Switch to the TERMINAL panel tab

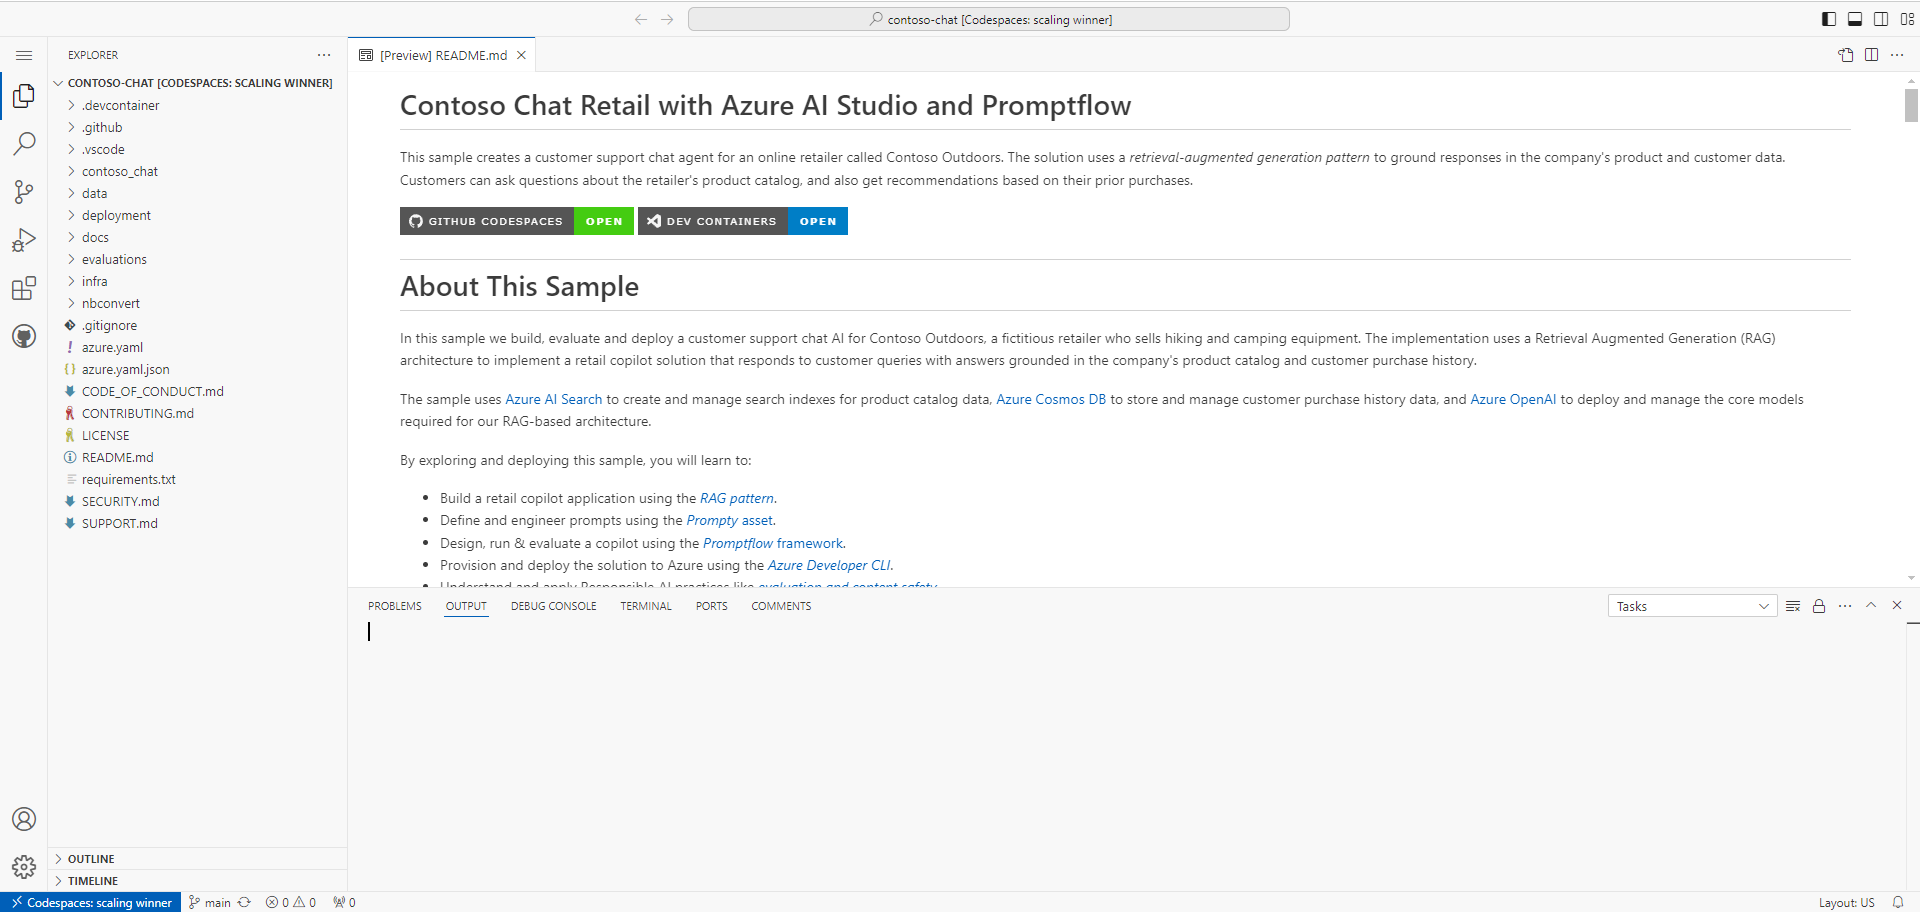tap(645, 606)
